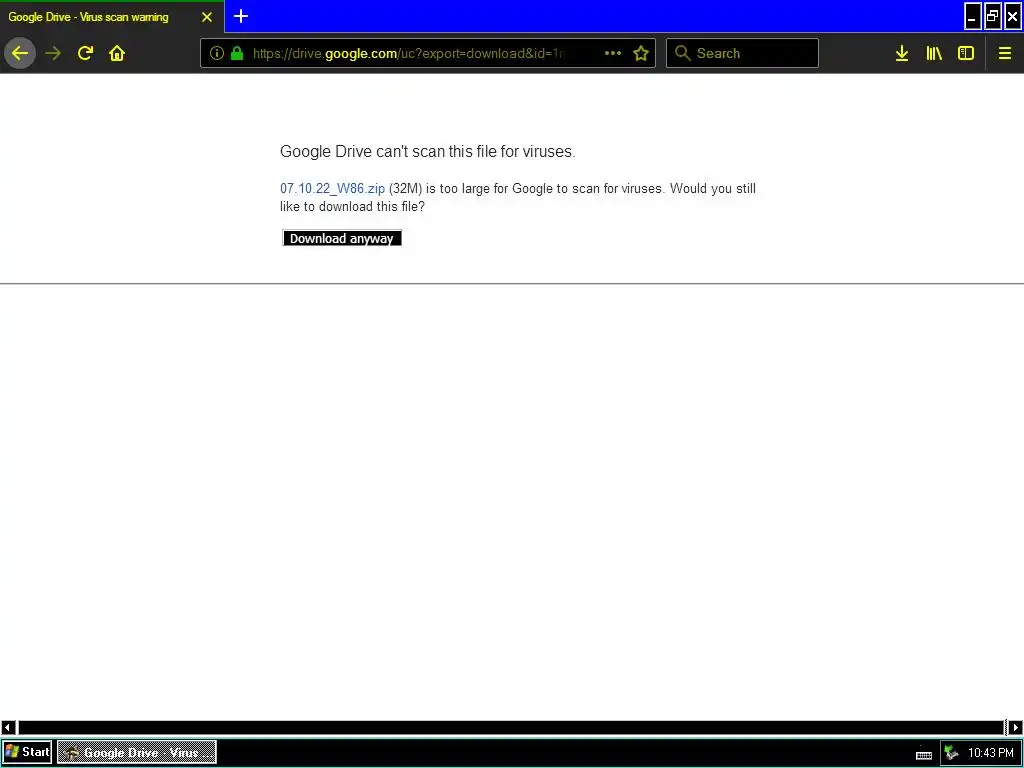1024x768 pixels.
Task: Select Google Drive taskbar window button
Action: point(137,752)
